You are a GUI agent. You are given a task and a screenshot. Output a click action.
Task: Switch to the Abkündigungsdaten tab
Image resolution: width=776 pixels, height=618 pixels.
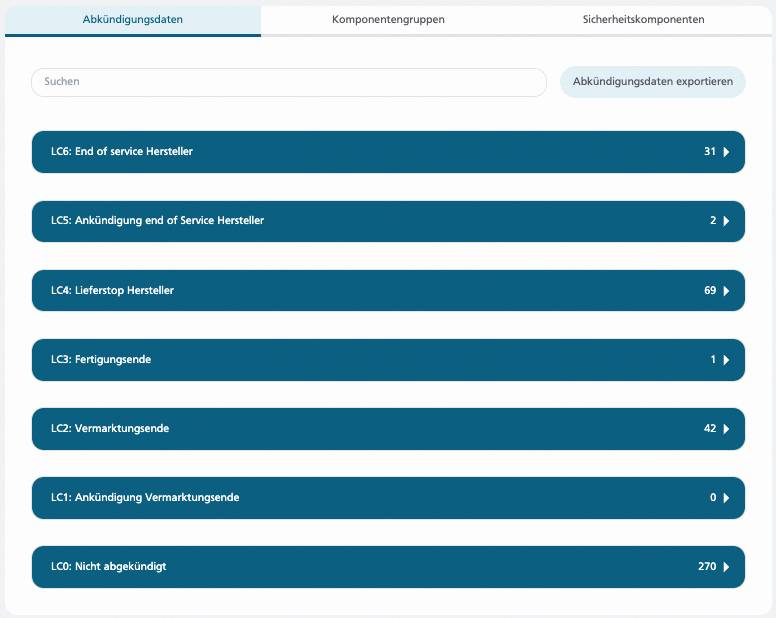pyautogui.click(x=132, y=19)
